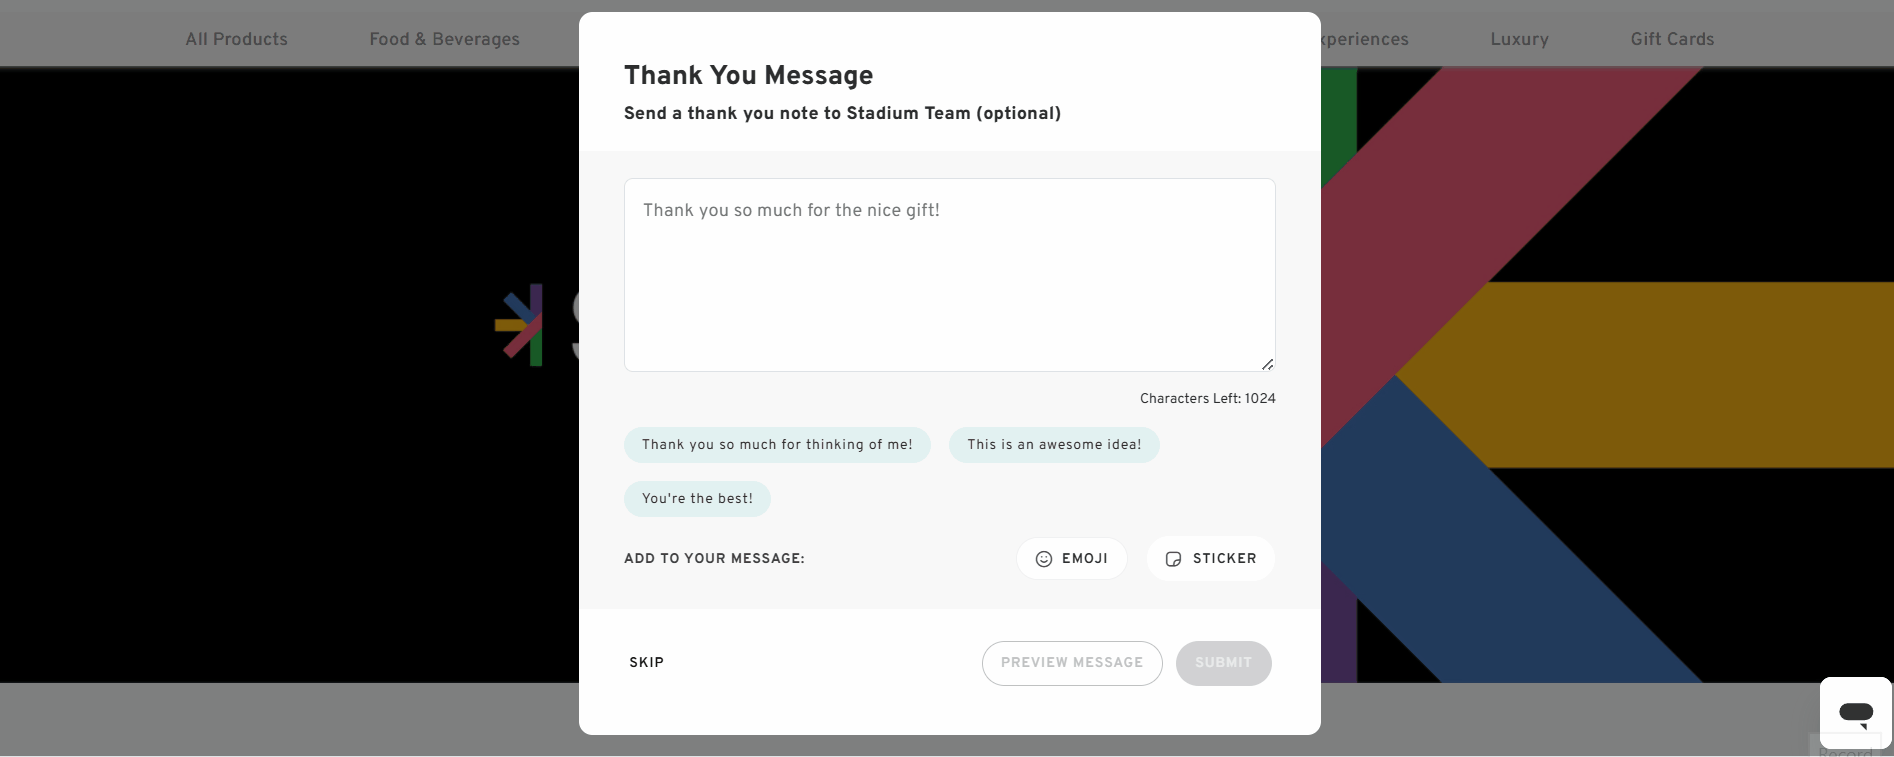Open the chat support bubble widget
Screen dimensions: 1894x757
(x=1855, y=711)
